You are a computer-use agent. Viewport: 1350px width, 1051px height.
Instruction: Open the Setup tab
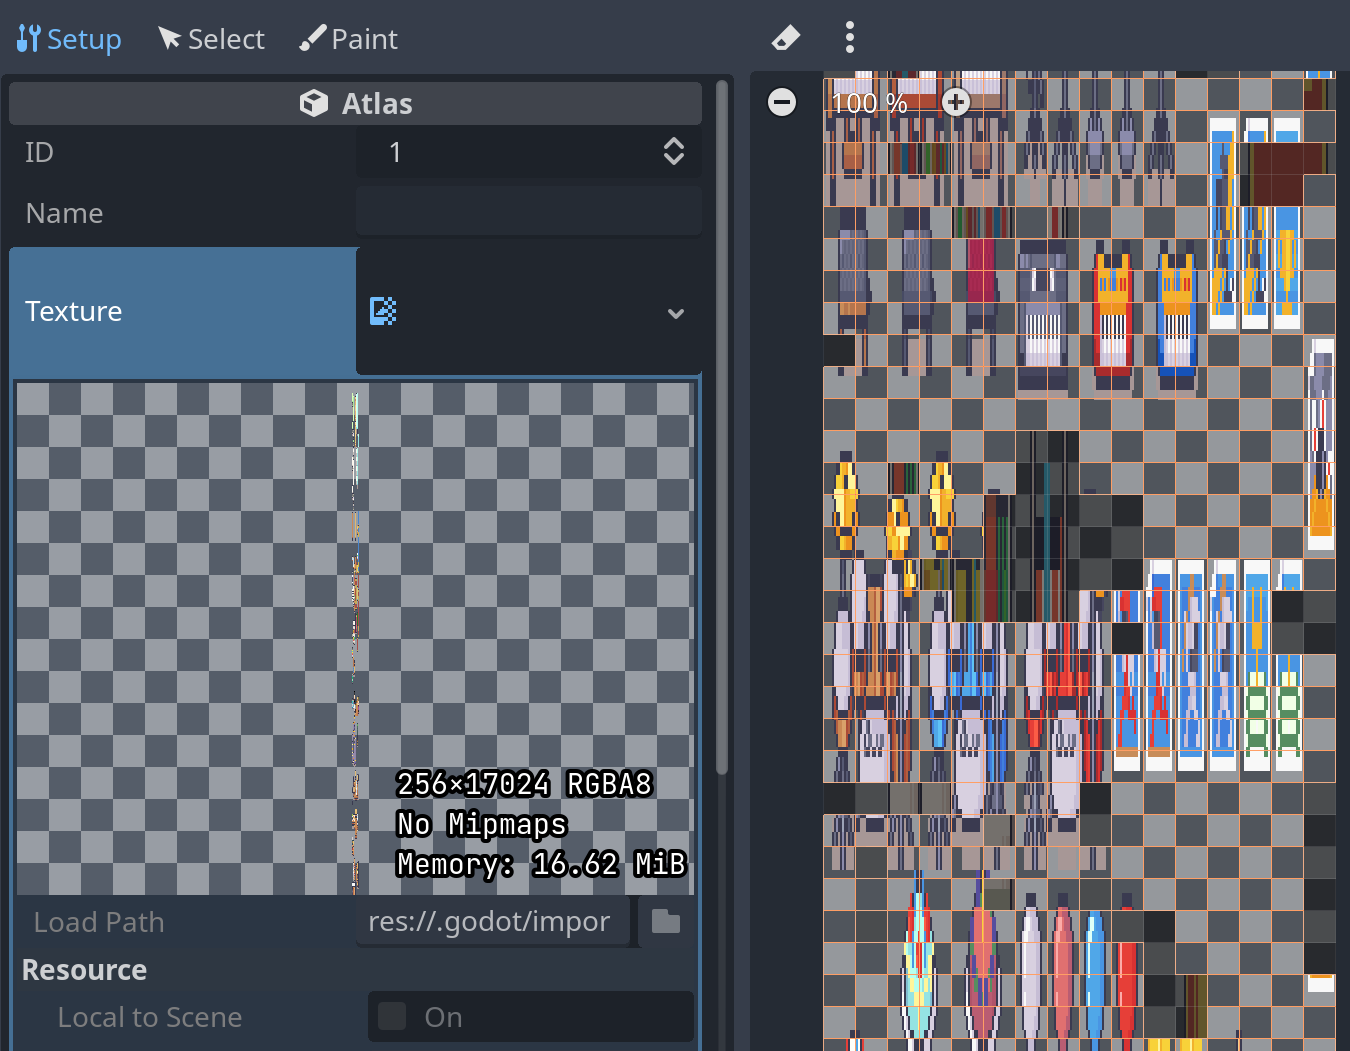(x=68, y=37)
